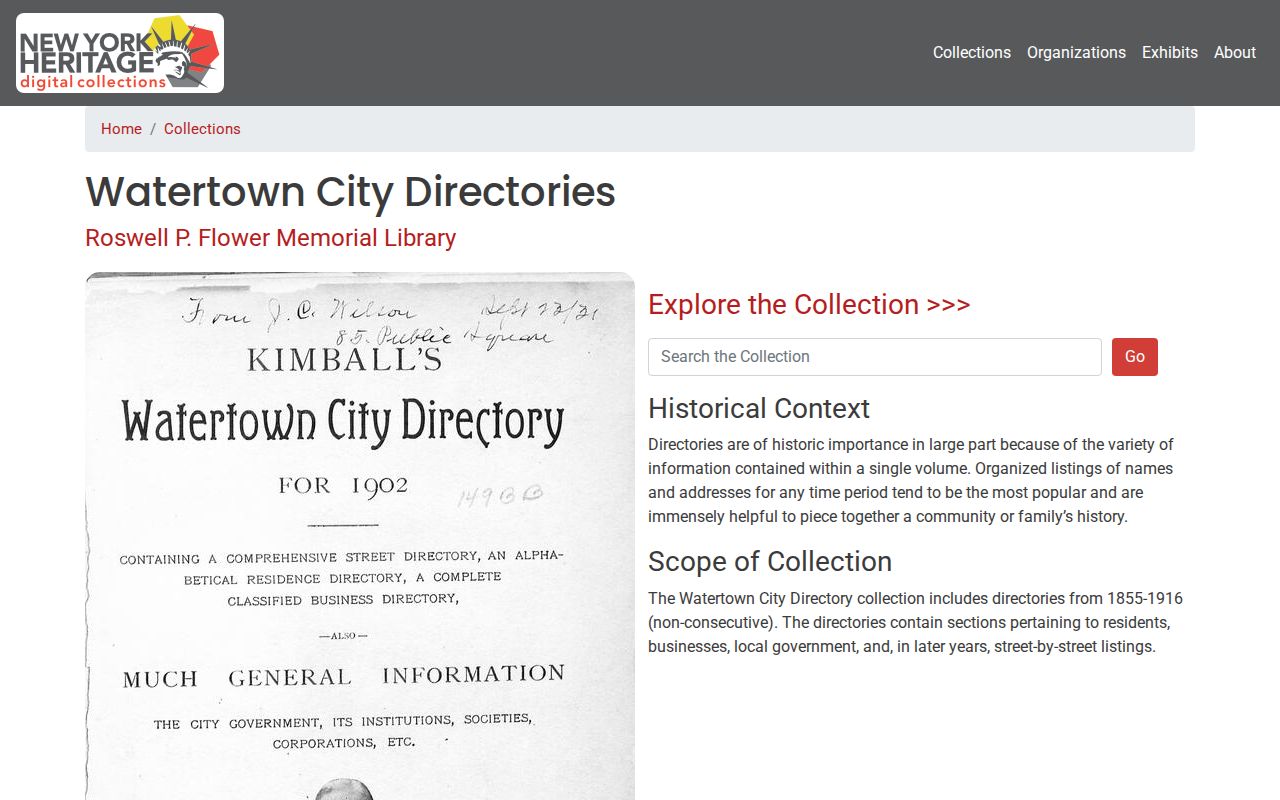Click the Watertown City Directories heading

point(350,192)
